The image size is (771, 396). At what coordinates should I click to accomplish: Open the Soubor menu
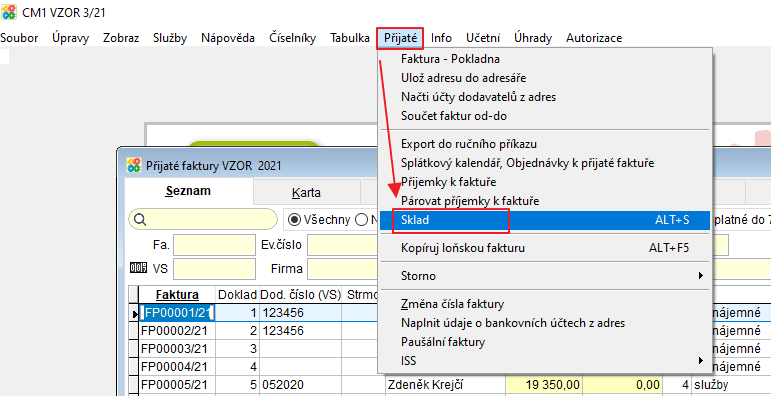[x=19, y=38]
